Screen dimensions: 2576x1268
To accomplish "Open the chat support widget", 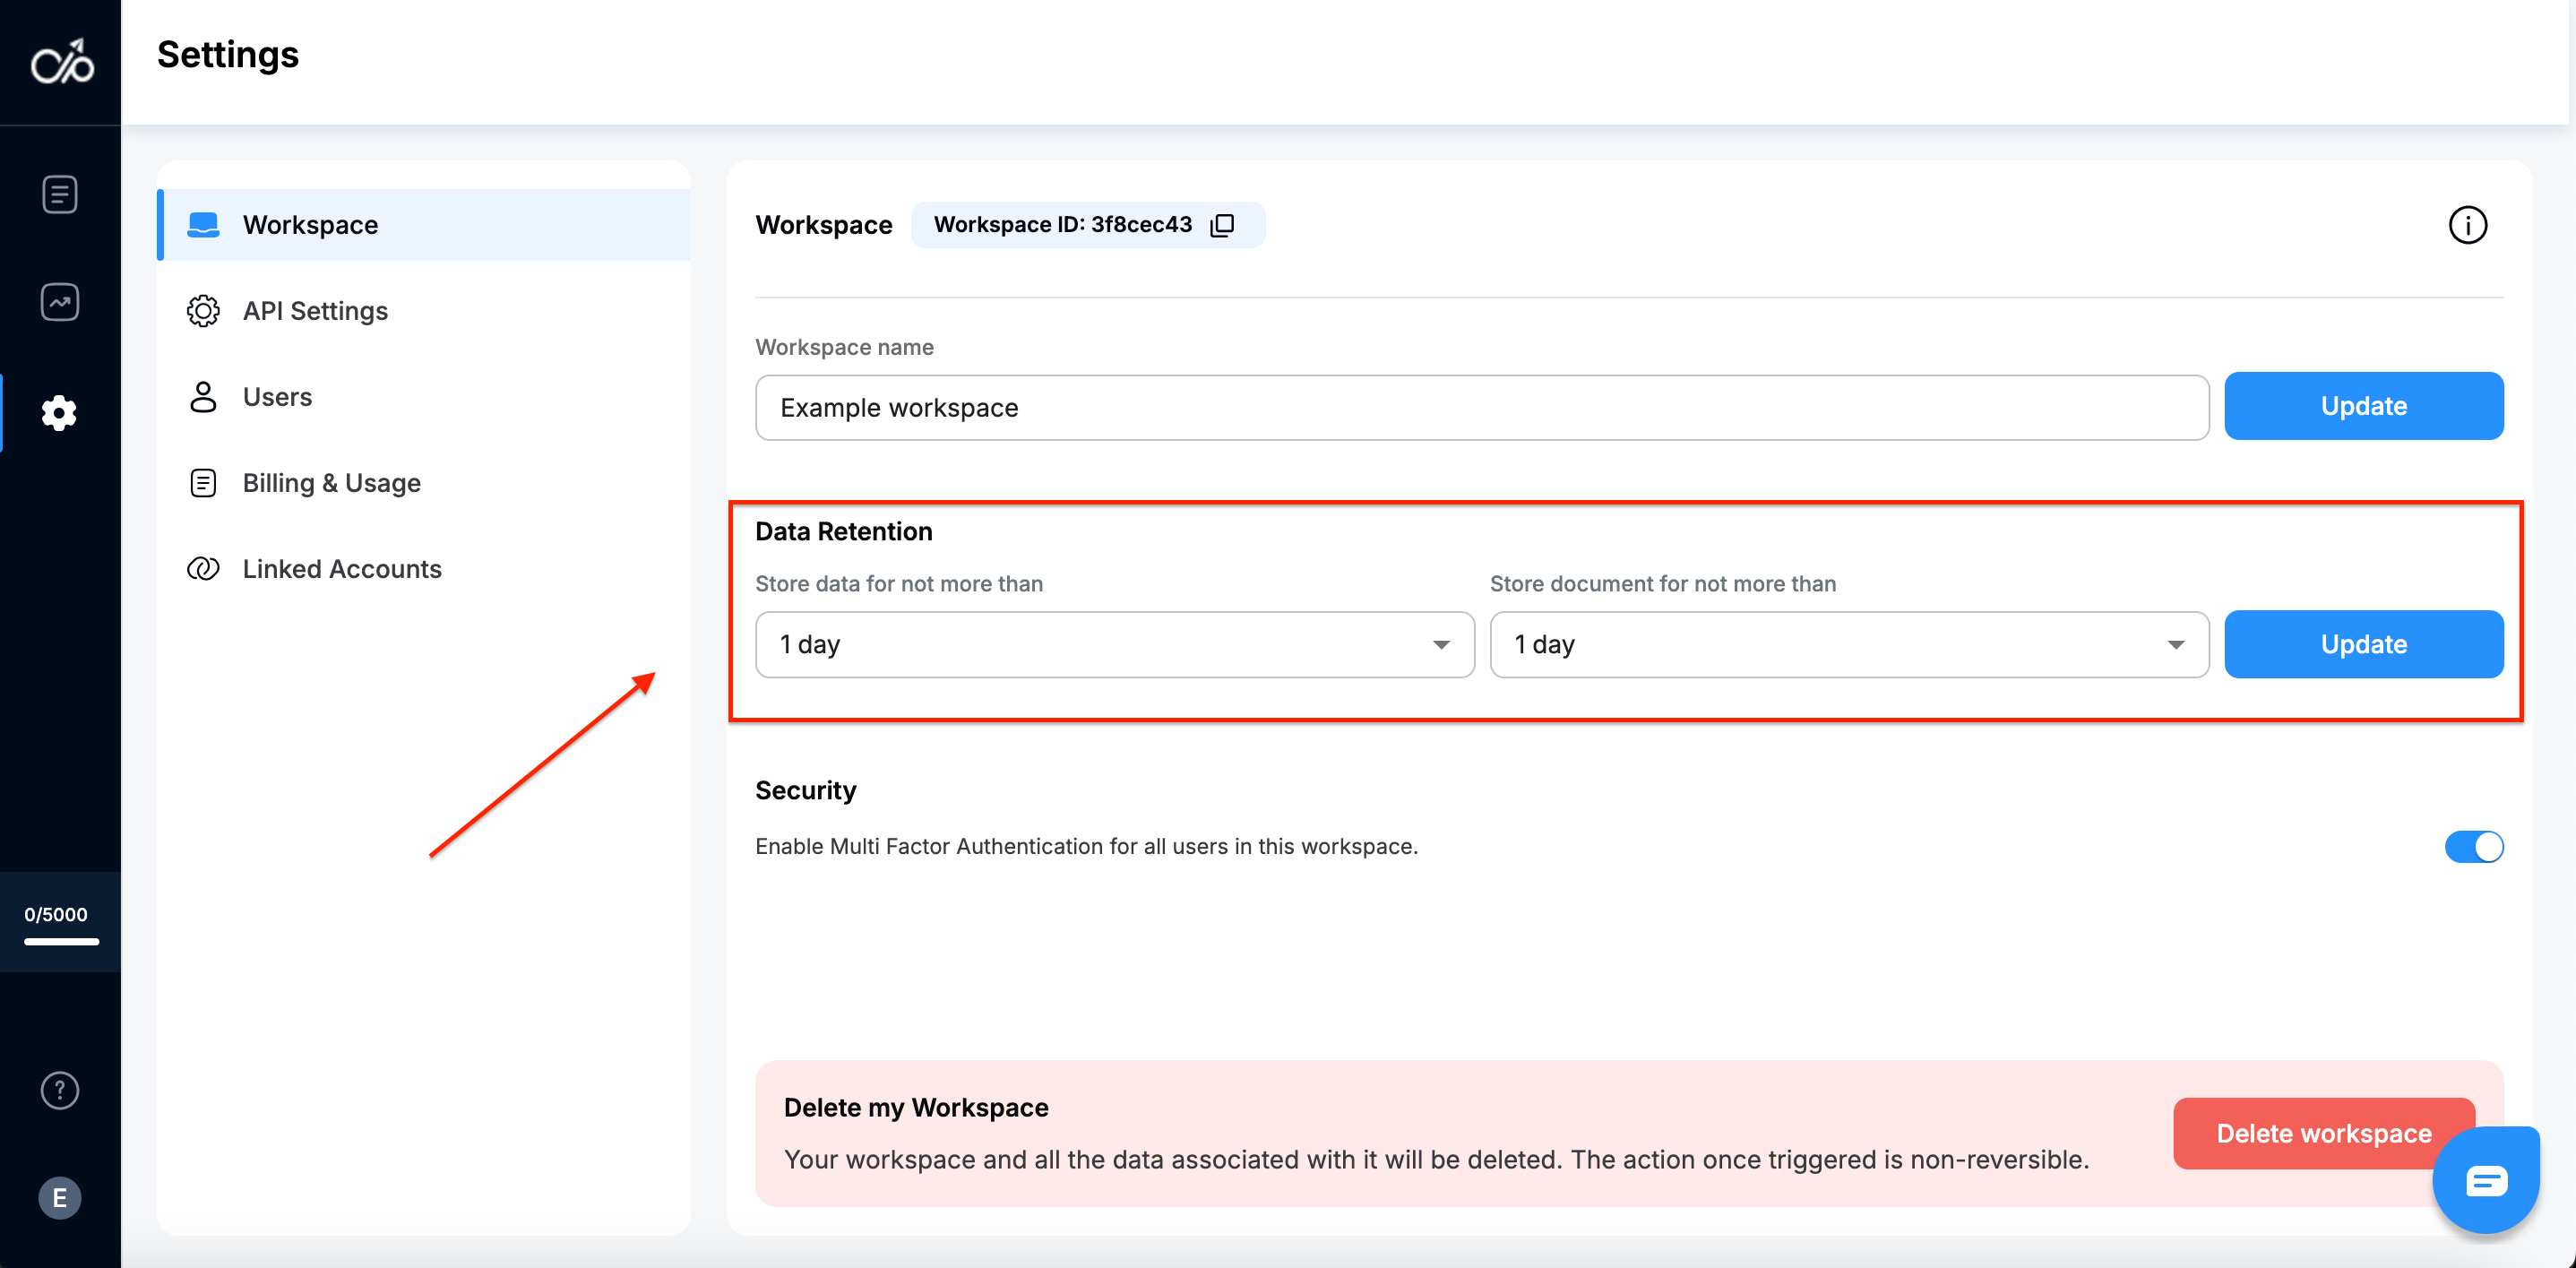I will click(x=2486, y=1181).
